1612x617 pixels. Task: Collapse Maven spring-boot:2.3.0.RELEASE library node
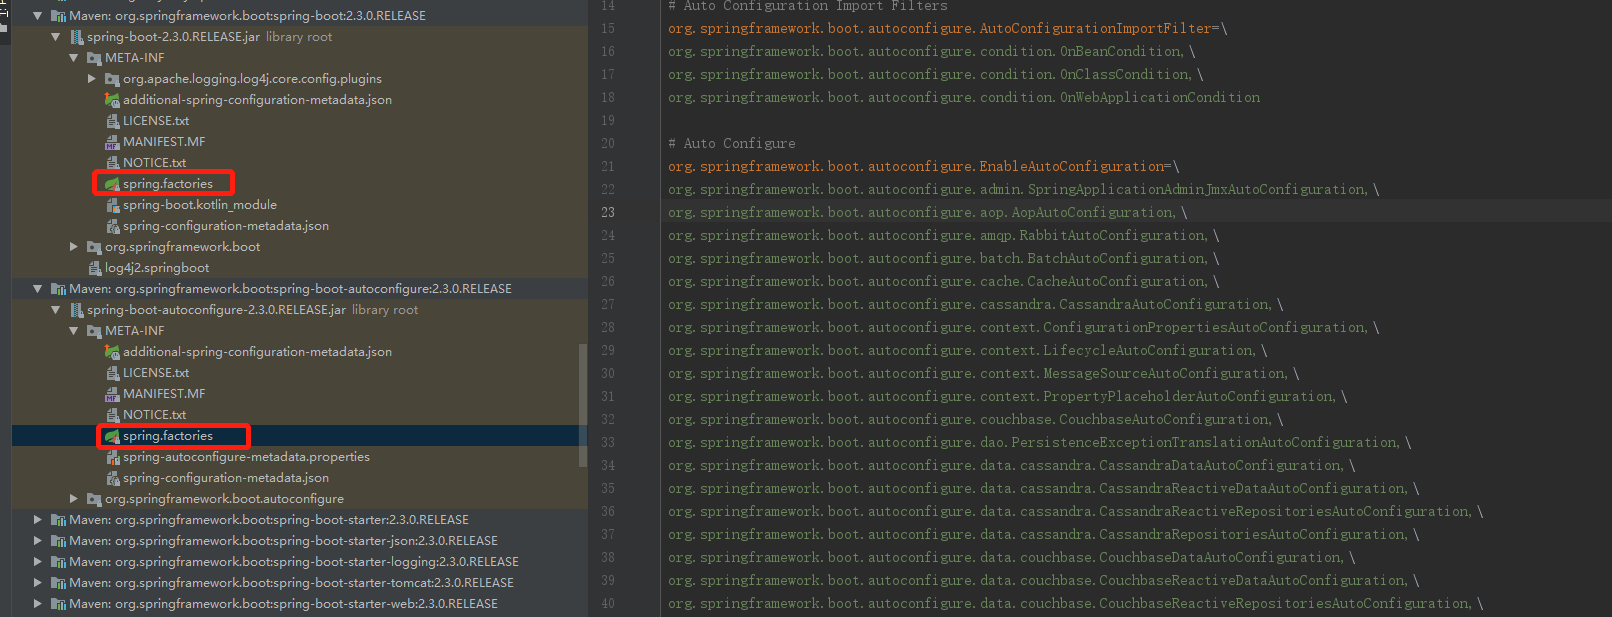point(38,16)
